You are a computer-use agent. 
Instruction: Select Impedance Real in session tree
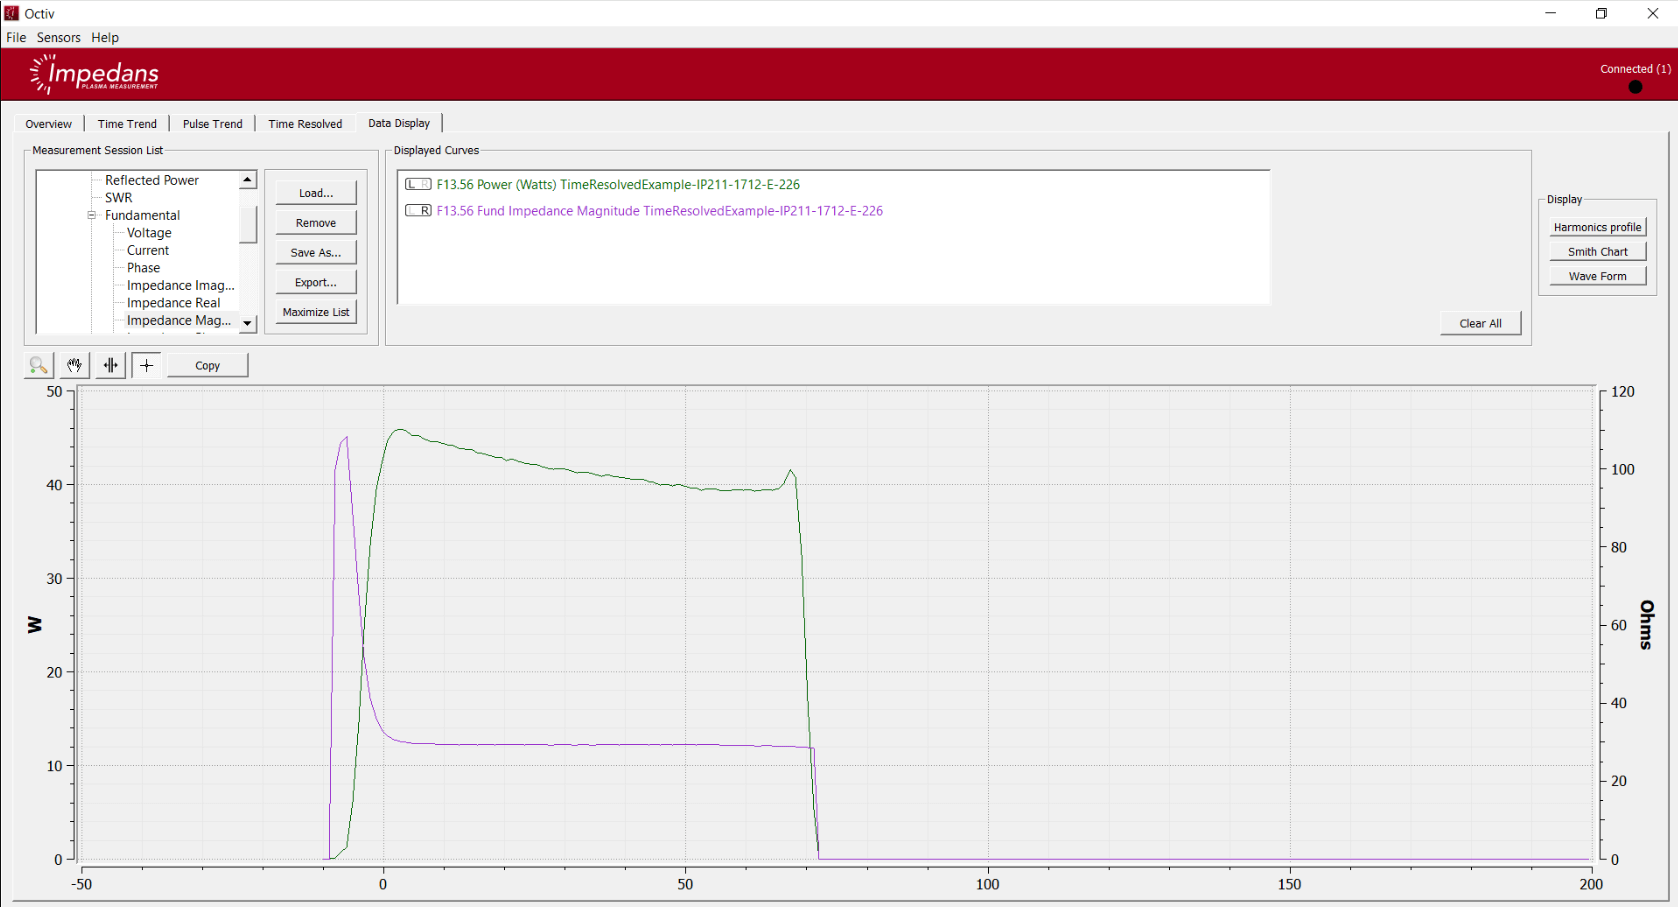pos(173,303)
